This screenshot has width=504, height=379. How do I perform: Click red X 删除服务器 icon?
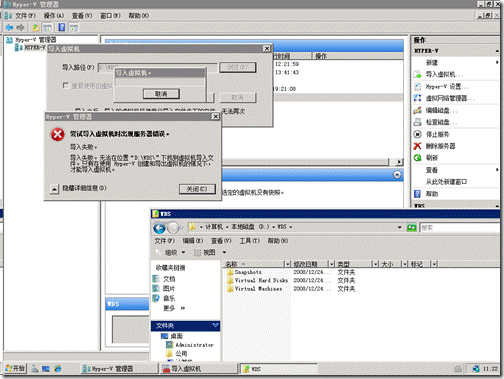point(417,146)
